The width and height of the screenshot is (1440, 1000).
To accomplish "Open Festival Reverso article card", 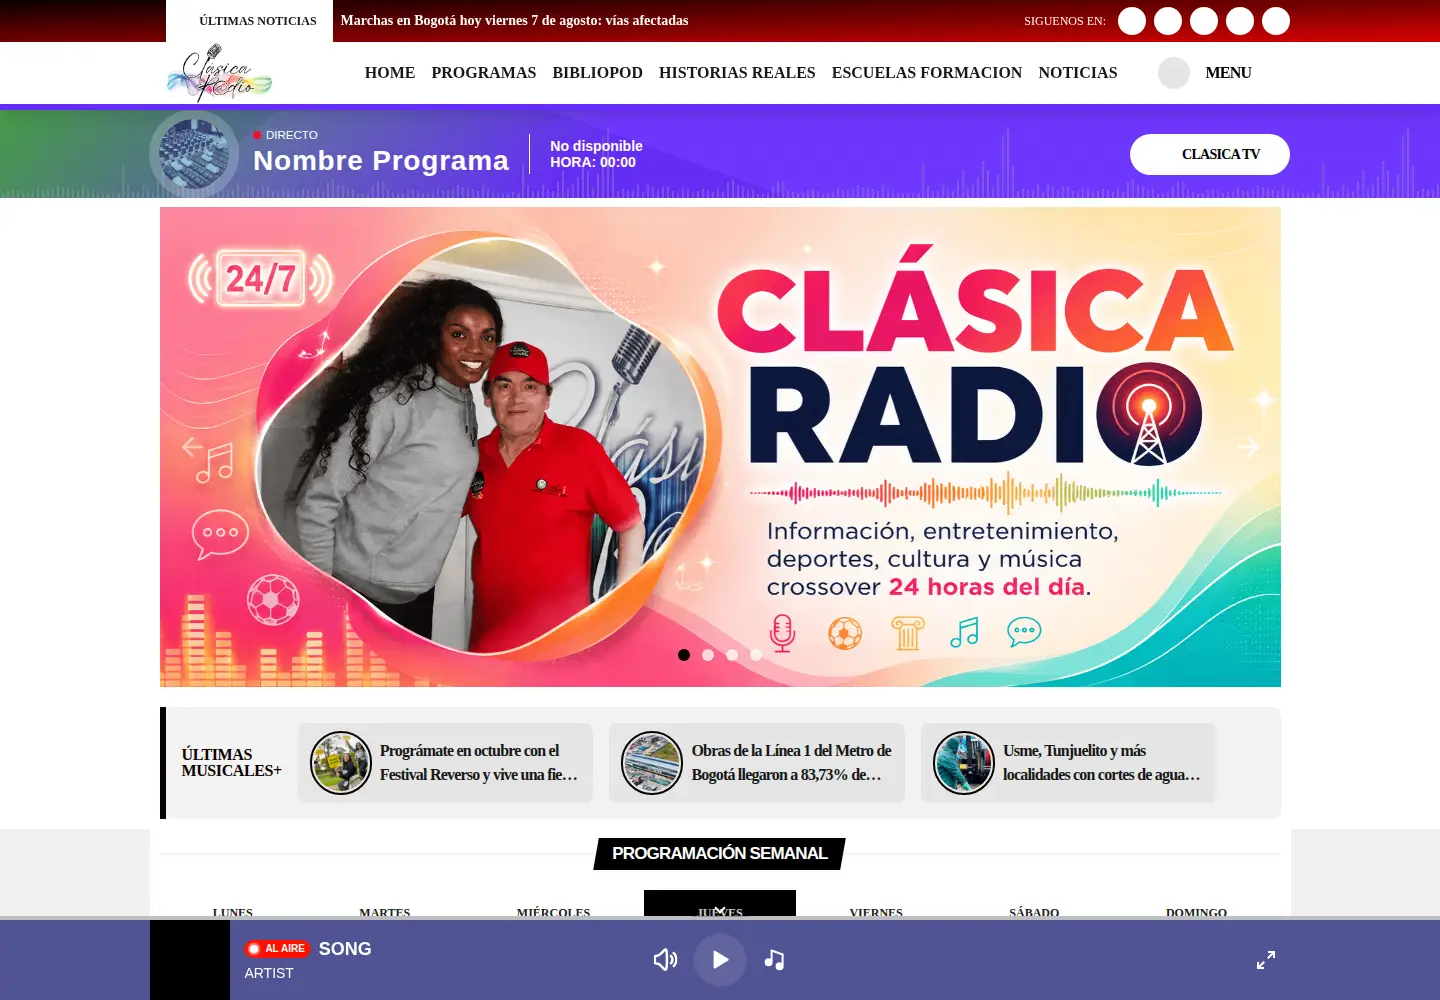I will pyautogui.click(x=445, y=763).
